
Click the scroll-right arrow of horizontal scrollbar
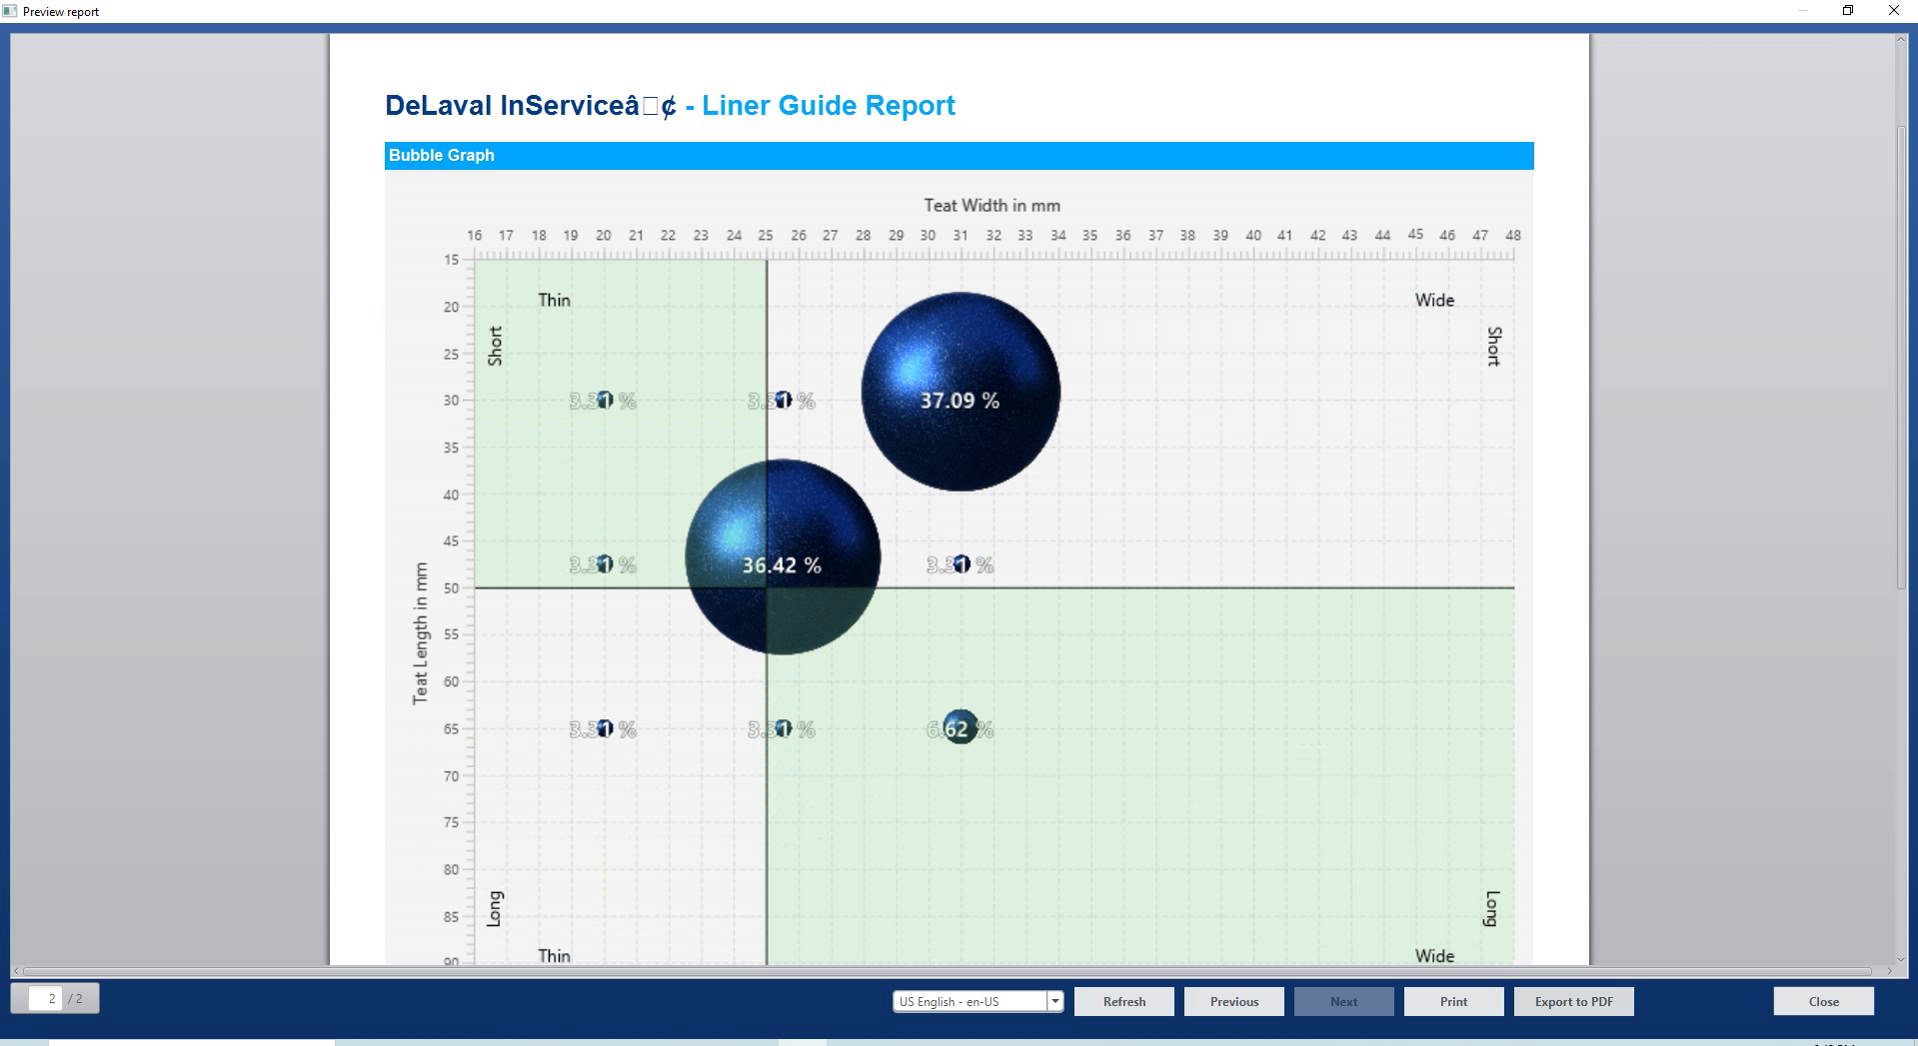1889,971
